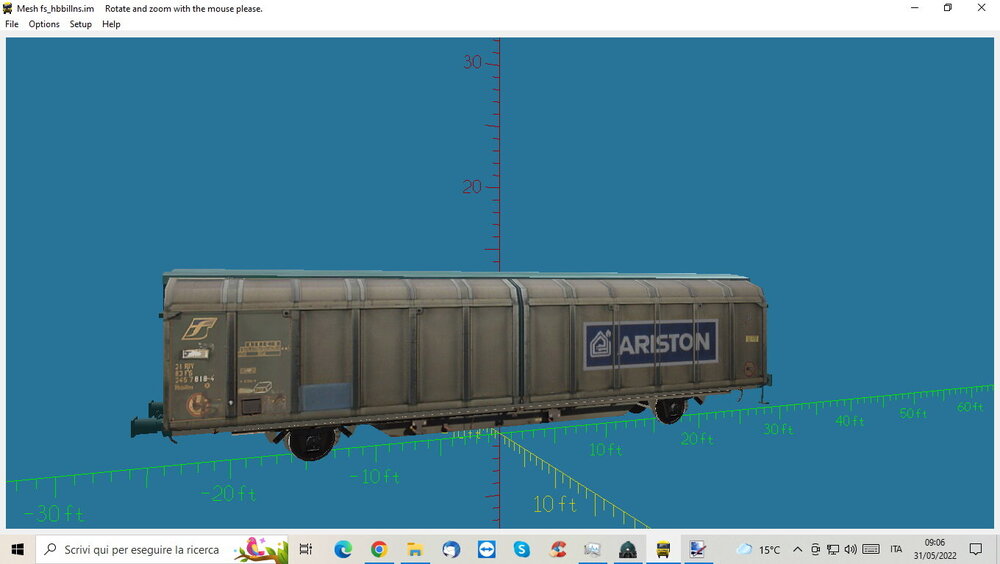Click the ARISTON logo on the wagon
Viewport: 1000px width, 564px height.
pos(651,345)
